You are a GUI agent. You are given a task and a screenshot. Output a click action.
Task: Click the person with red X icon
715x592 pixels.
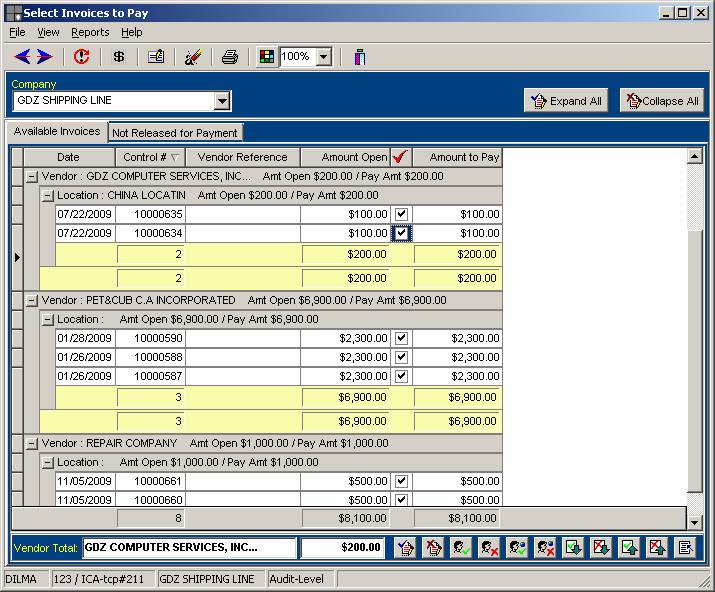(489, 547)
